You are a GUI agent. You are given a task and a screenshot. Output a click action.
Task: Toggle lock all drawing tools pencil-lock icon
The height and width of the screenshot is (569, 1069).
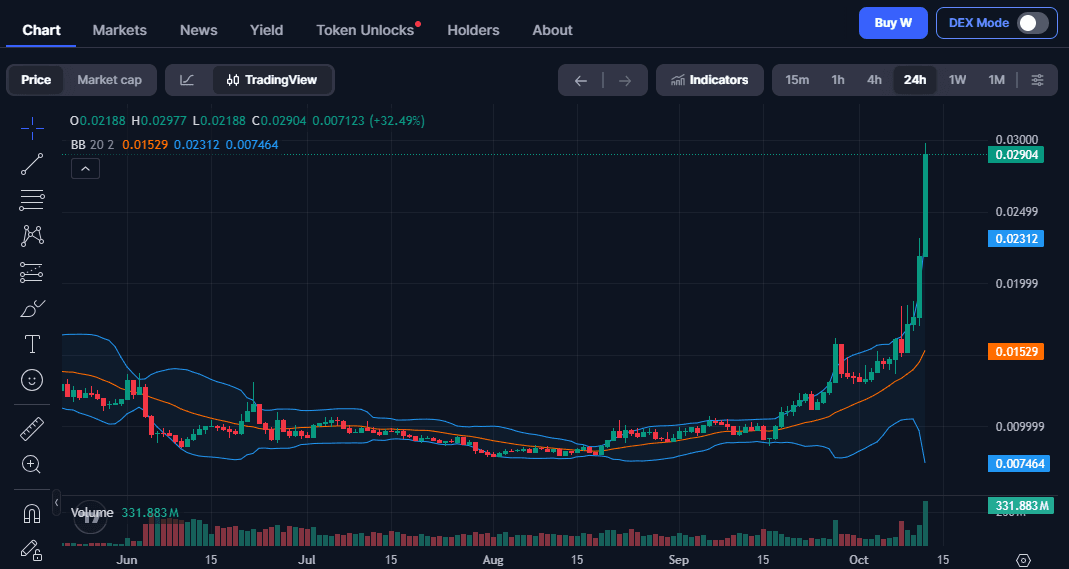(32, 549)
